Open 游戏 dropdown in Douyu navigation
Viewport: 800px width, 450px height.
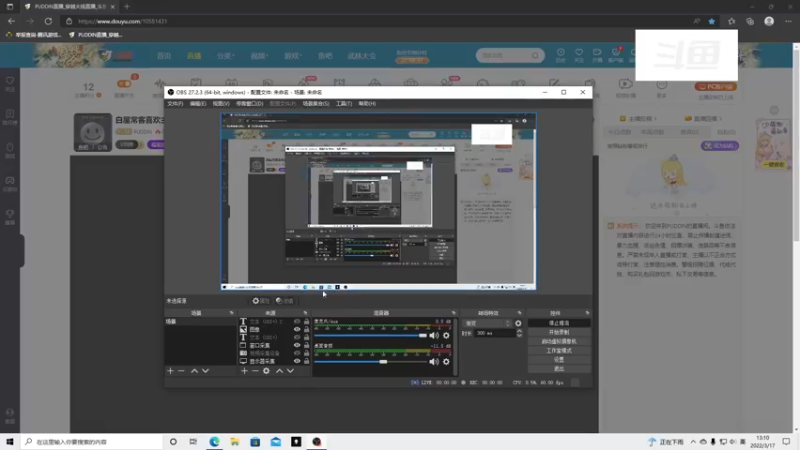pos(293,56)
